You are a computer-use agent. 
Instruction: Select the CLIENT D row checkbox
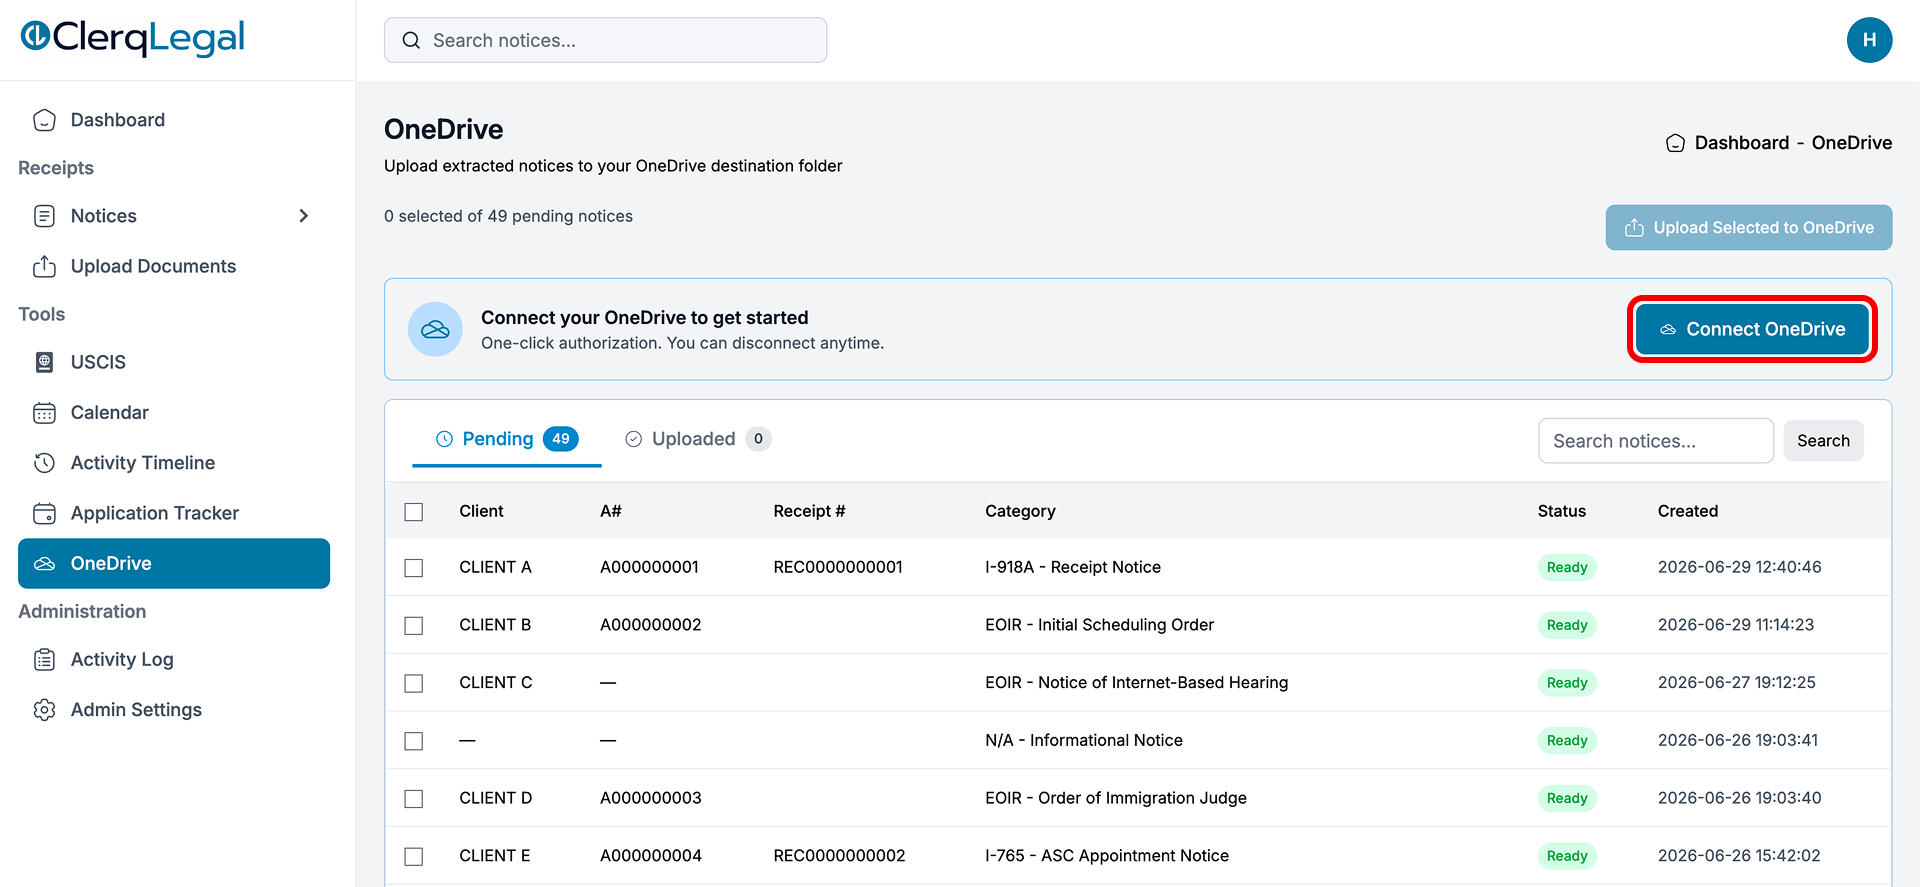pos(414,799)
